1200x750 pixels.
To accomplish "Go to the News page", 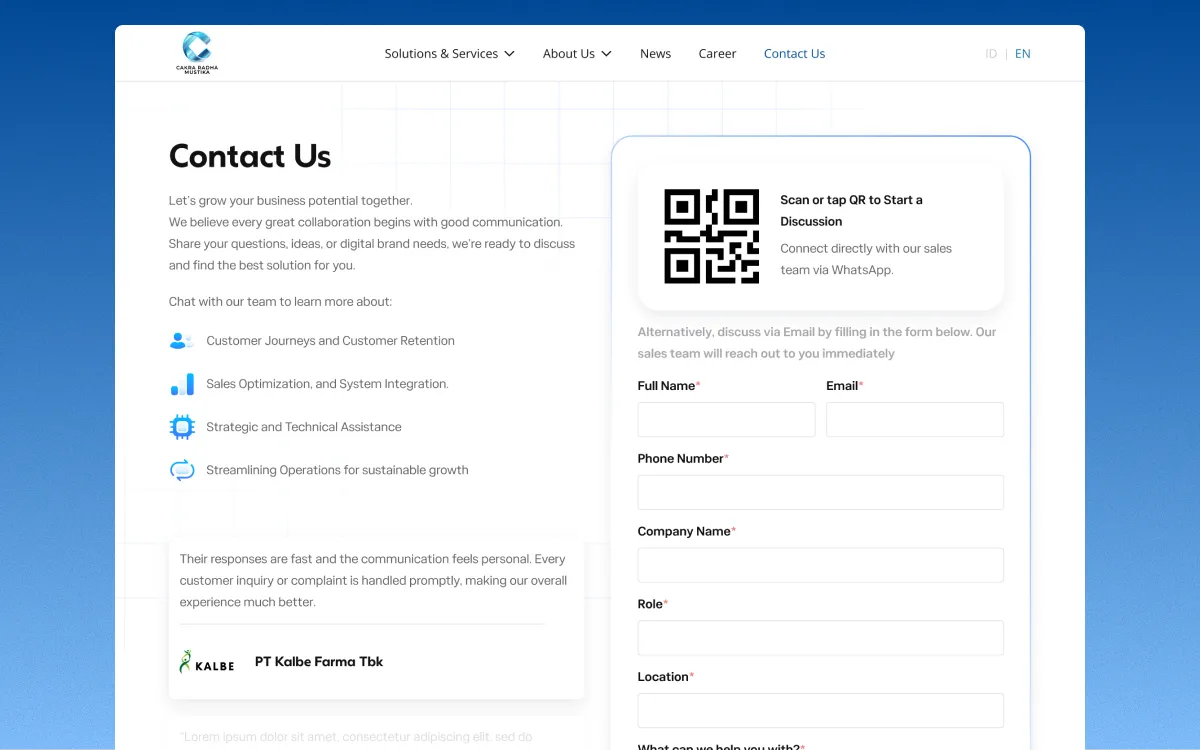I will pos(655,54).
